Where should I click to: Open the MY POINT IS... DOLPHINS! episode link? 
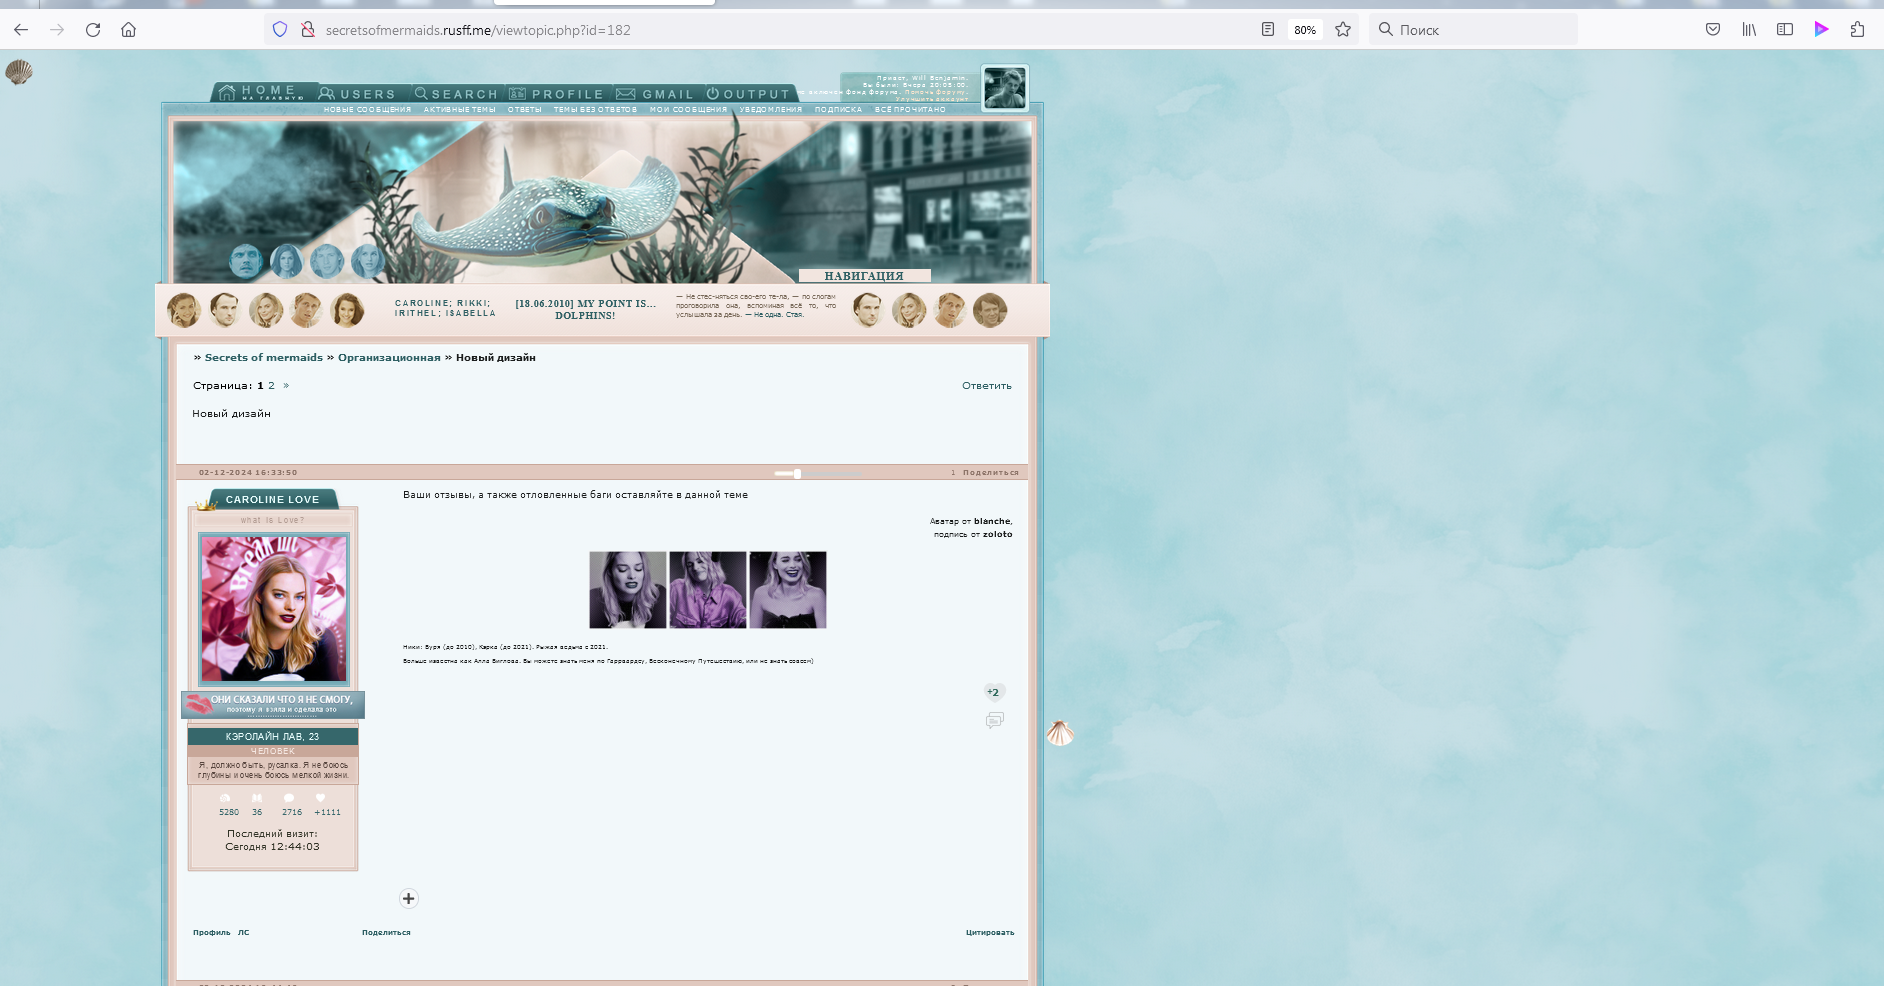585,309
